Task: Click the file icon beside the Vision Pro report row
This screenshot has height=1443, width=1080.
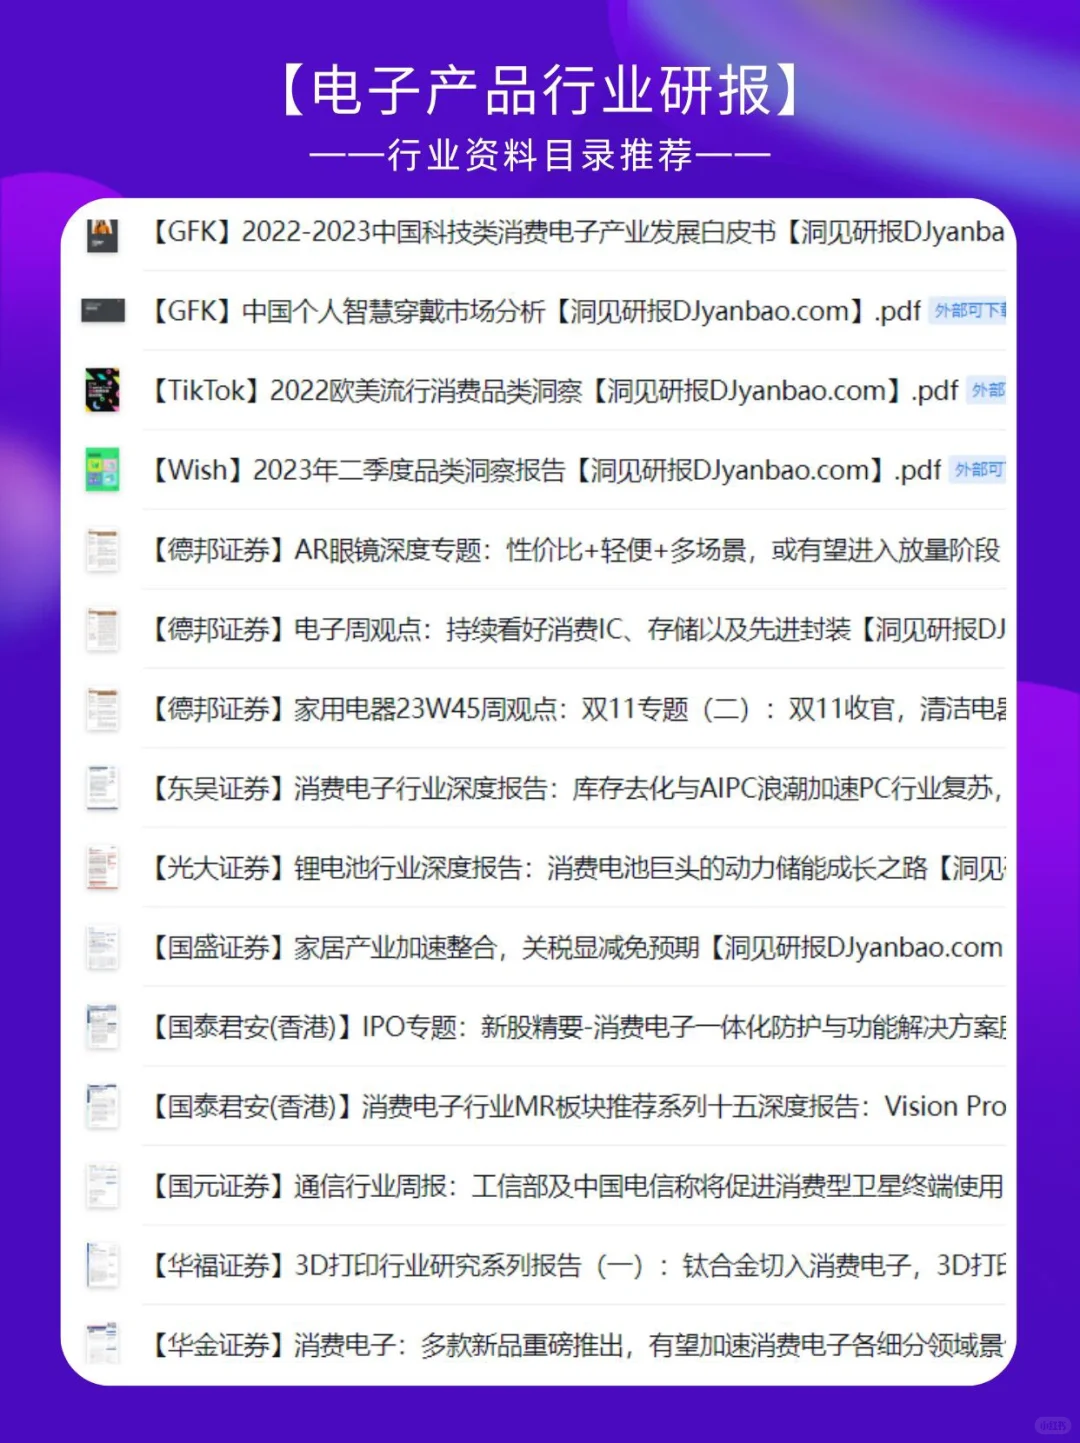Action: pos(102,1107)
